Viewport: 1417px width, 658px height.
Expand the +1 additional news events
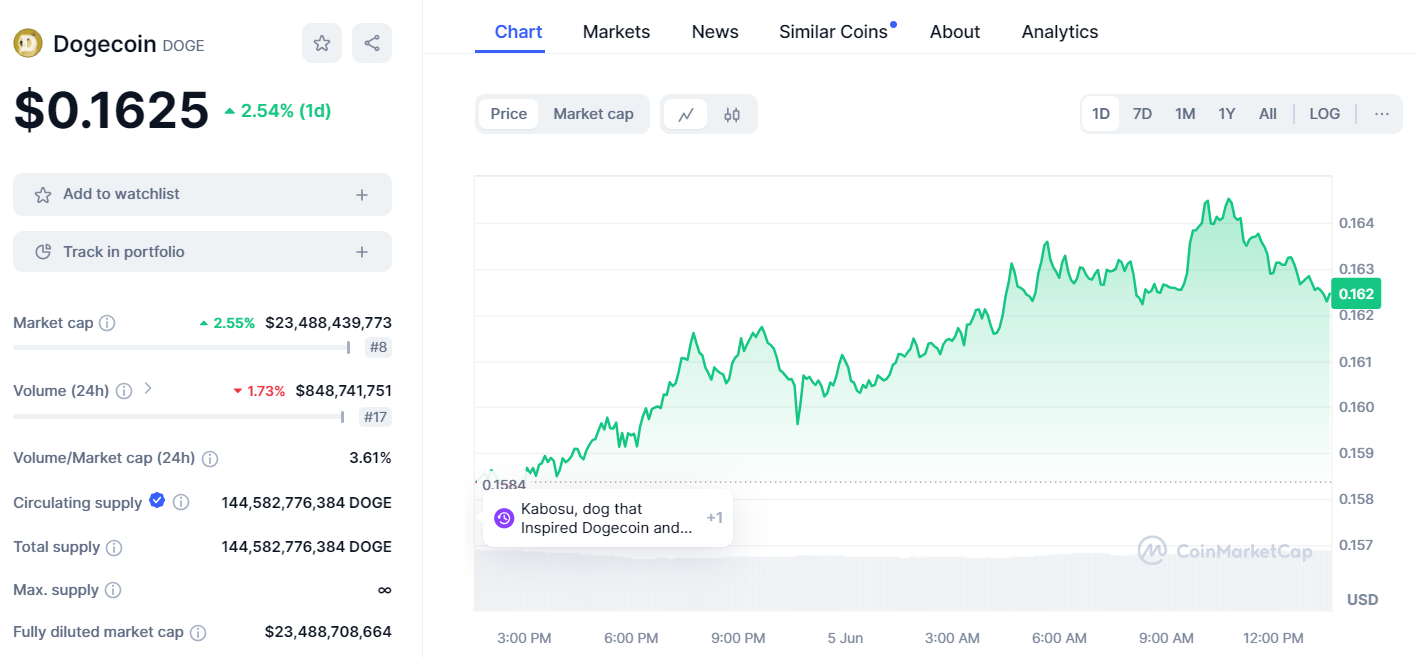(714, 518)
